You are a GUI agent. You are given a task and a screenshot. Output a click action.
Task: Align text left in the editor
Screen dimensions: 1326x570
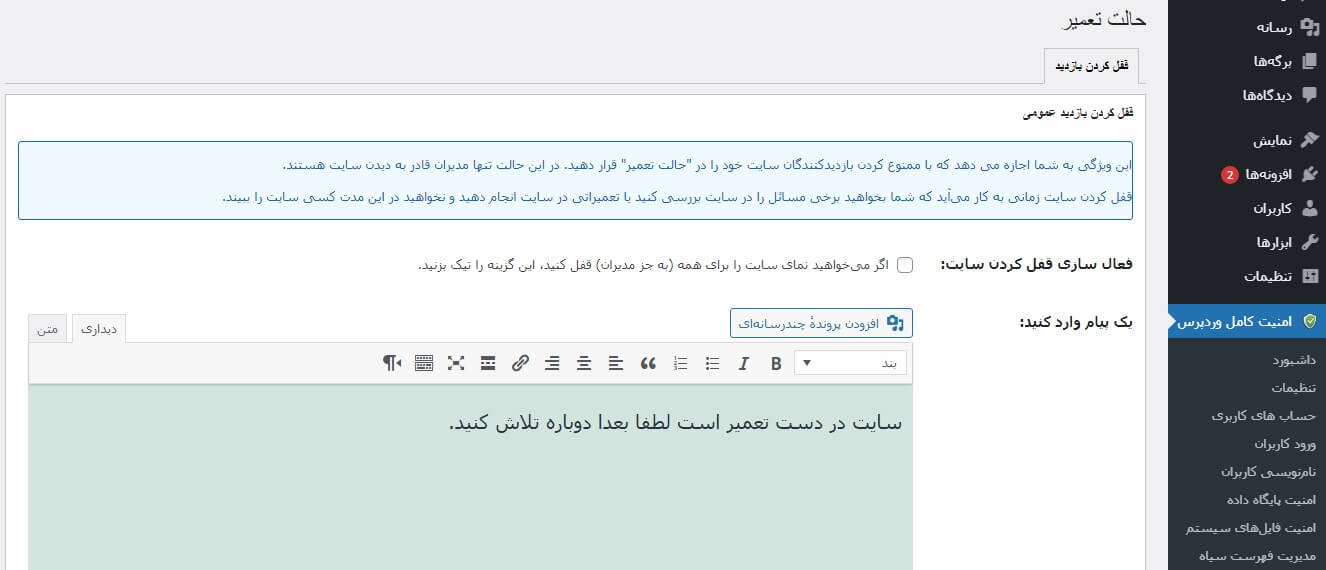tap(616, 363)
